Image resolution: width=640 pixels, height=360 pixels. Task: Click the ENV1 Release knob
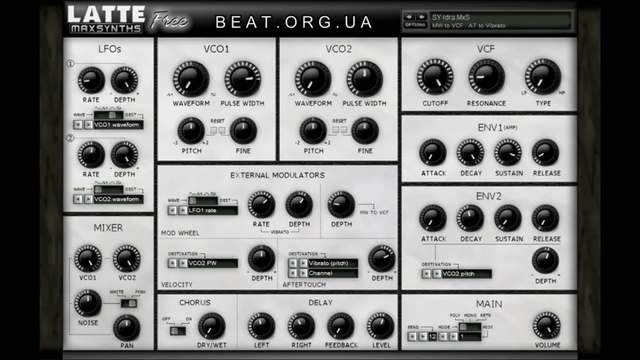[545, 153]
